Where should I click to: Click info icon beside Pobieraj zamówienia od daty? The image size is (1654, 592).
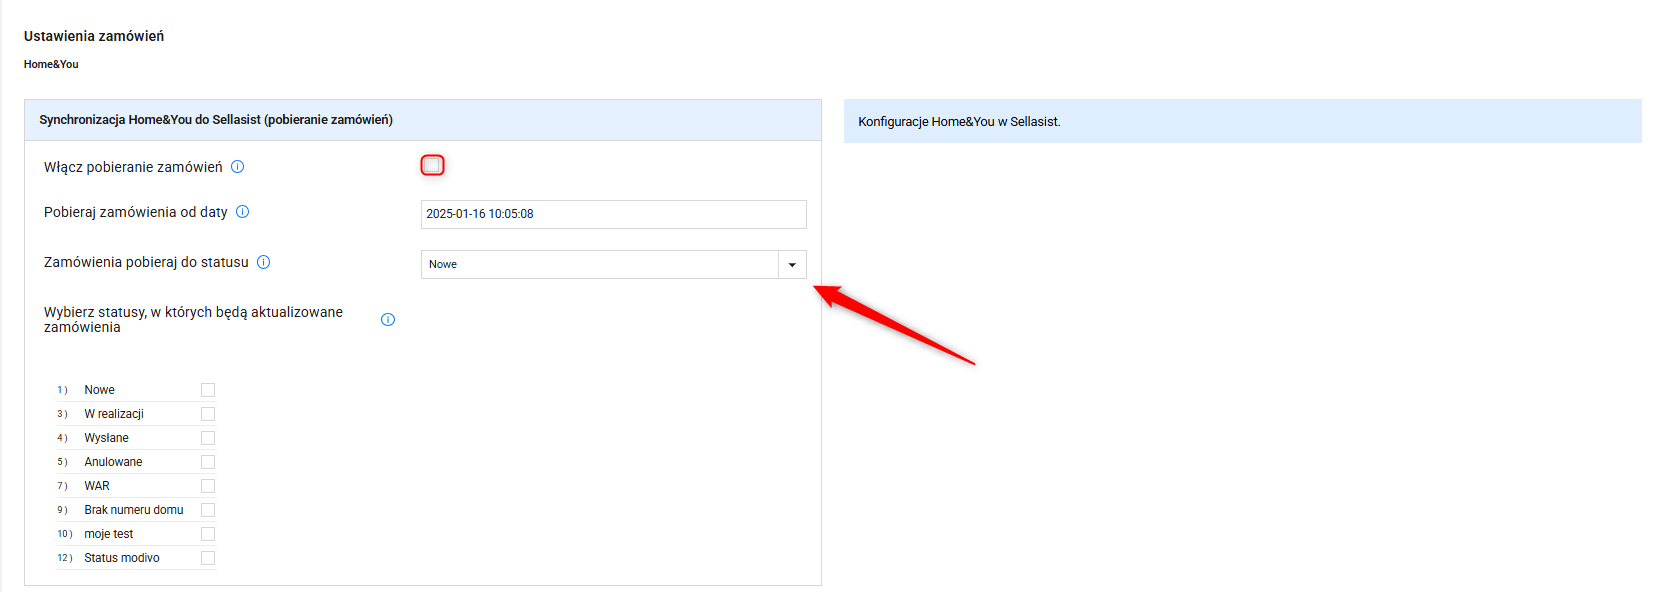pos(242,212)
